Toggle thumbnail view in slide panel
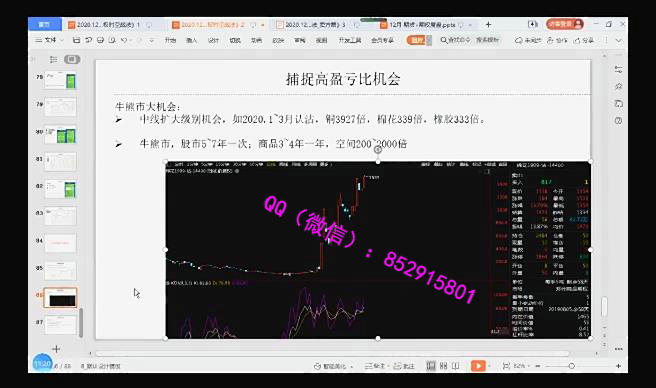 (72, 59)
